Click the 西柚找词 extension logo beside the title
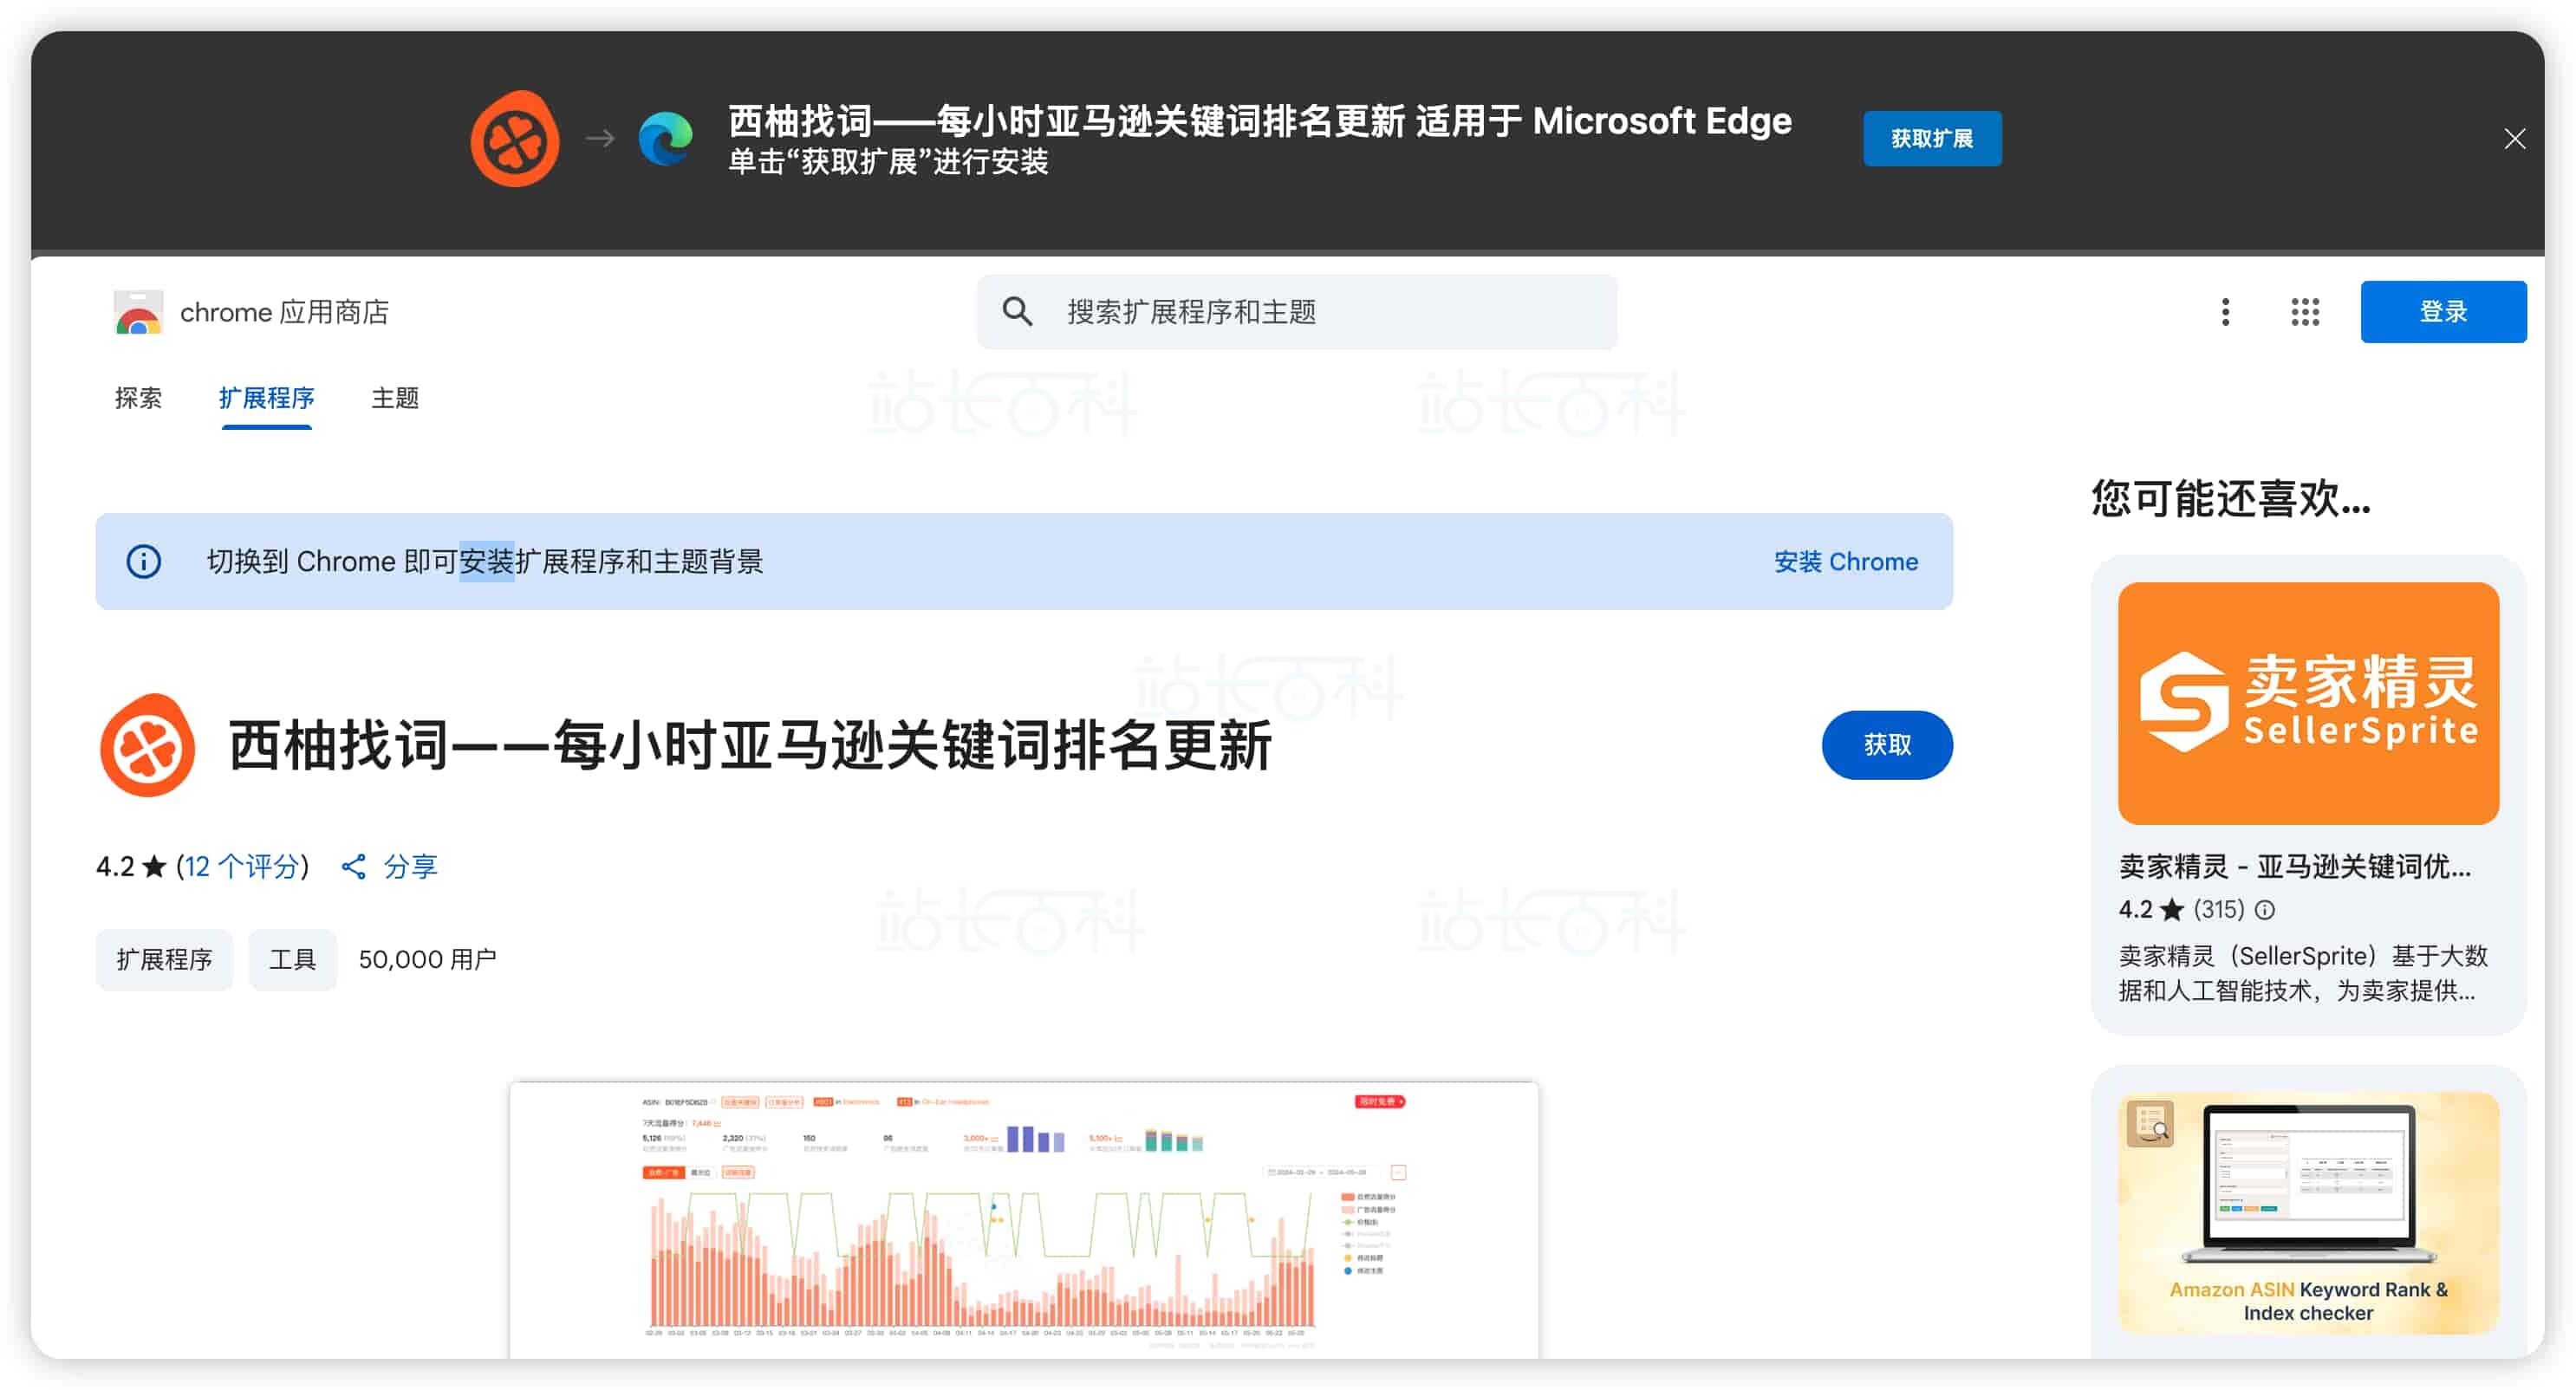 coord(147,745)
